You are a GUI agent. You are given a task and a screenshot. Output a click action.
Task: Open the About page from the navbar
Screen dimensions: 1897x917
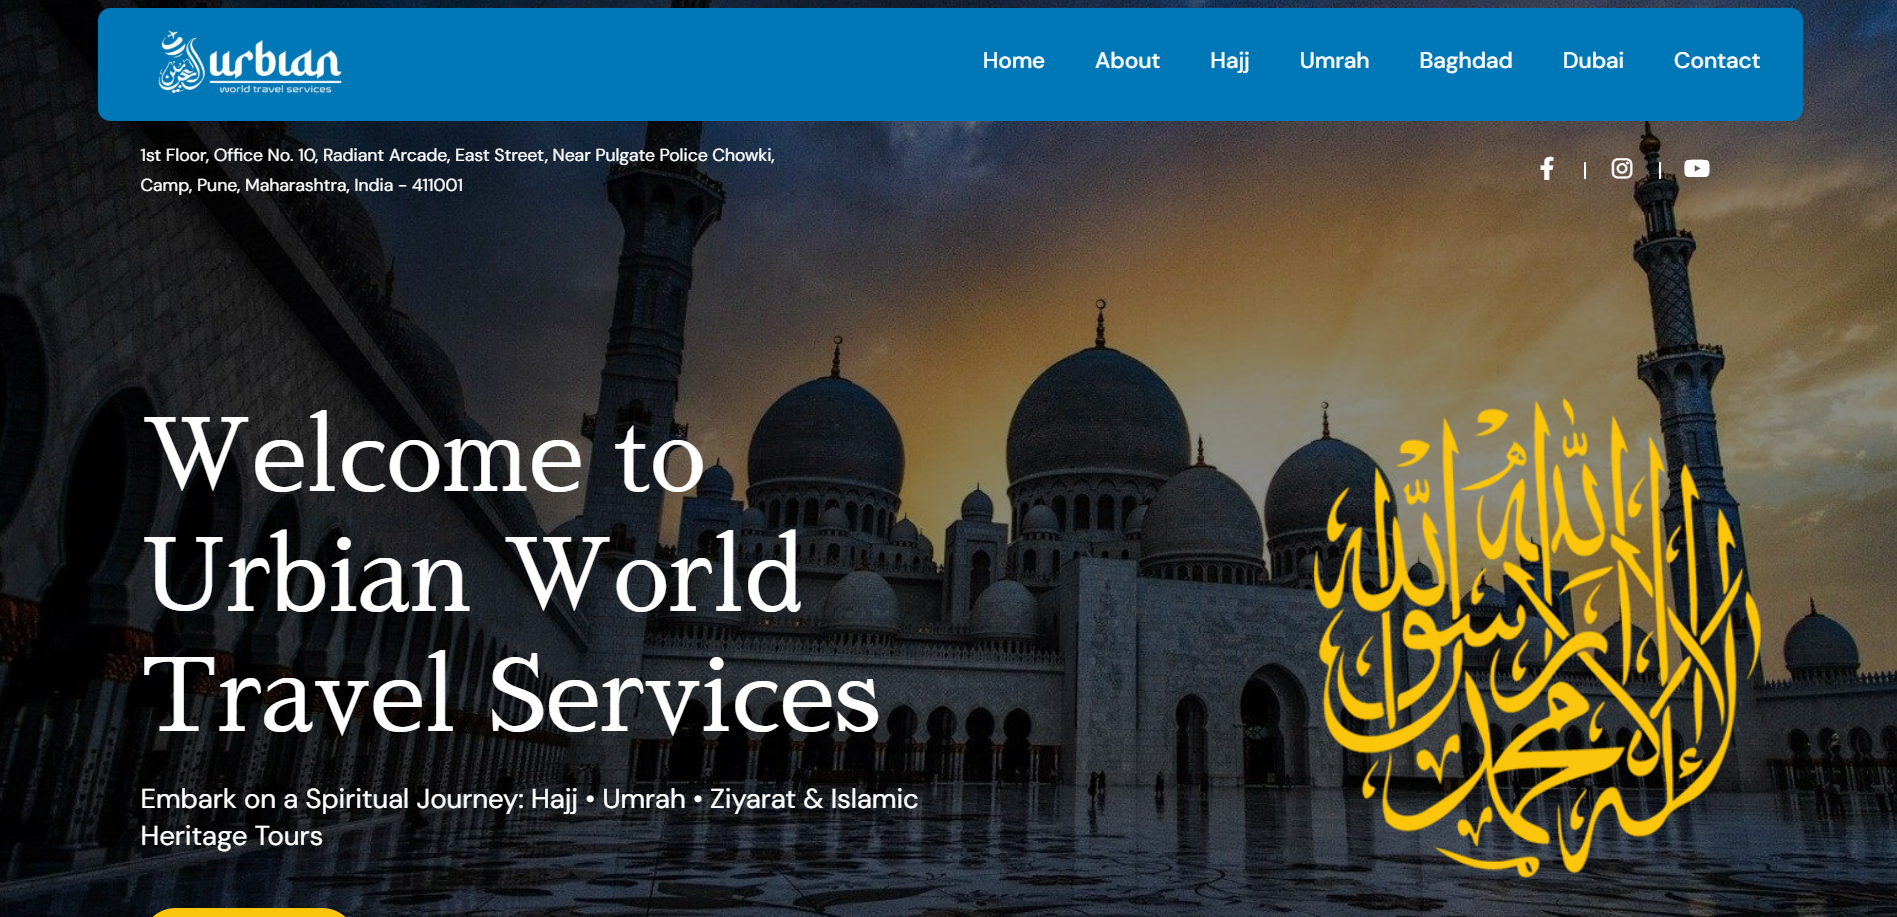click(1127, 61)
